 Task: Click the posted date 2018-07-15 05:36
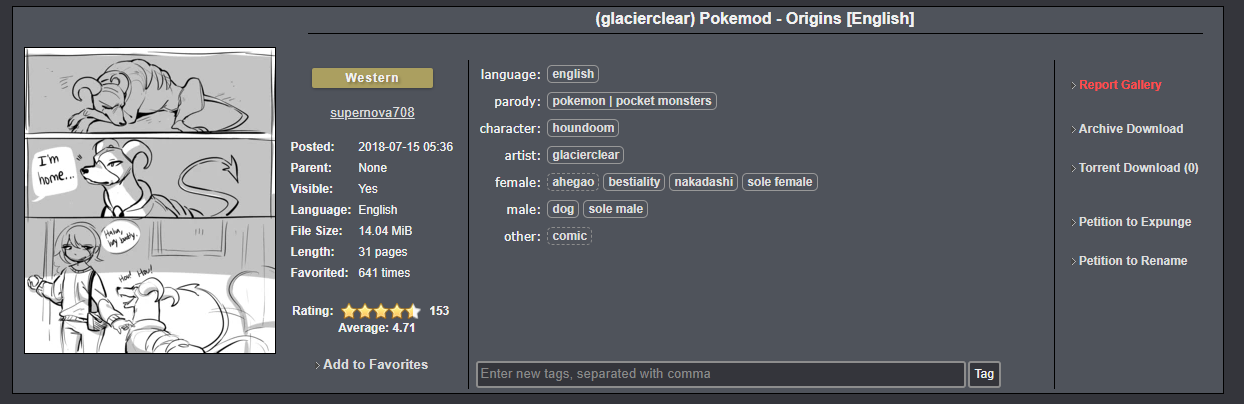[x=406, y=147]
